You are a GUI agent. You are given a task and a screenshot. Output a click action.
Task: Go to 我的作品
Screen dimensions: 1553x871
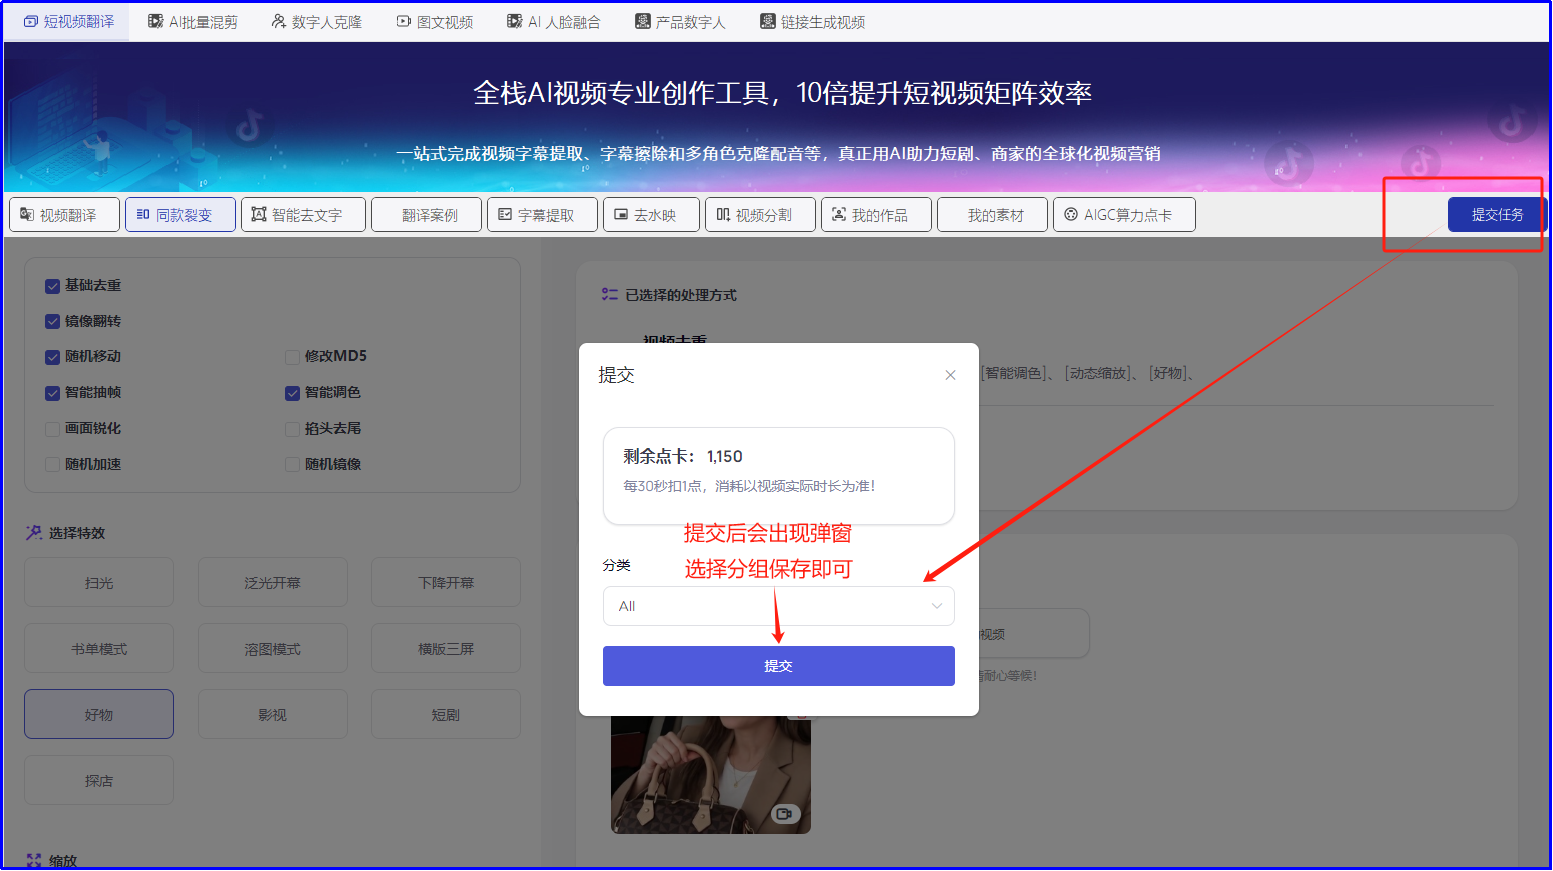click(x=876, y=215)
